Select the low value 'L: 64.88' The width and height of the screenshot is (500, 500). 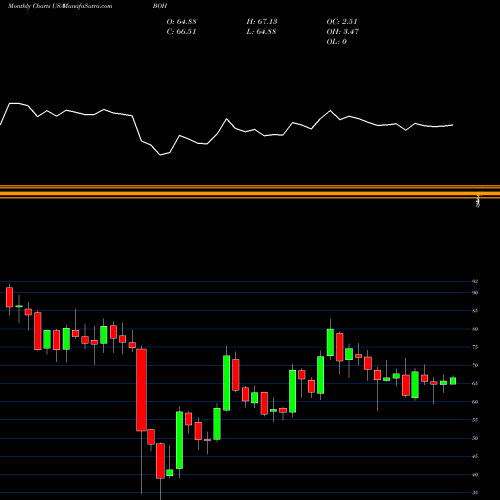tap(261, 32)
